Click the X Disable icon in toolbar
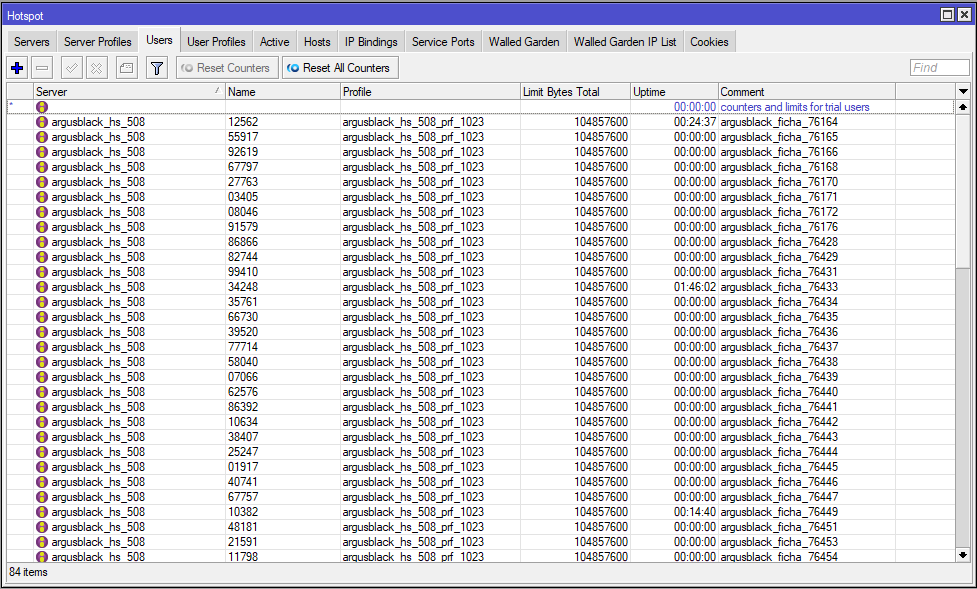The image size is (977, 589). click(96, 68)
